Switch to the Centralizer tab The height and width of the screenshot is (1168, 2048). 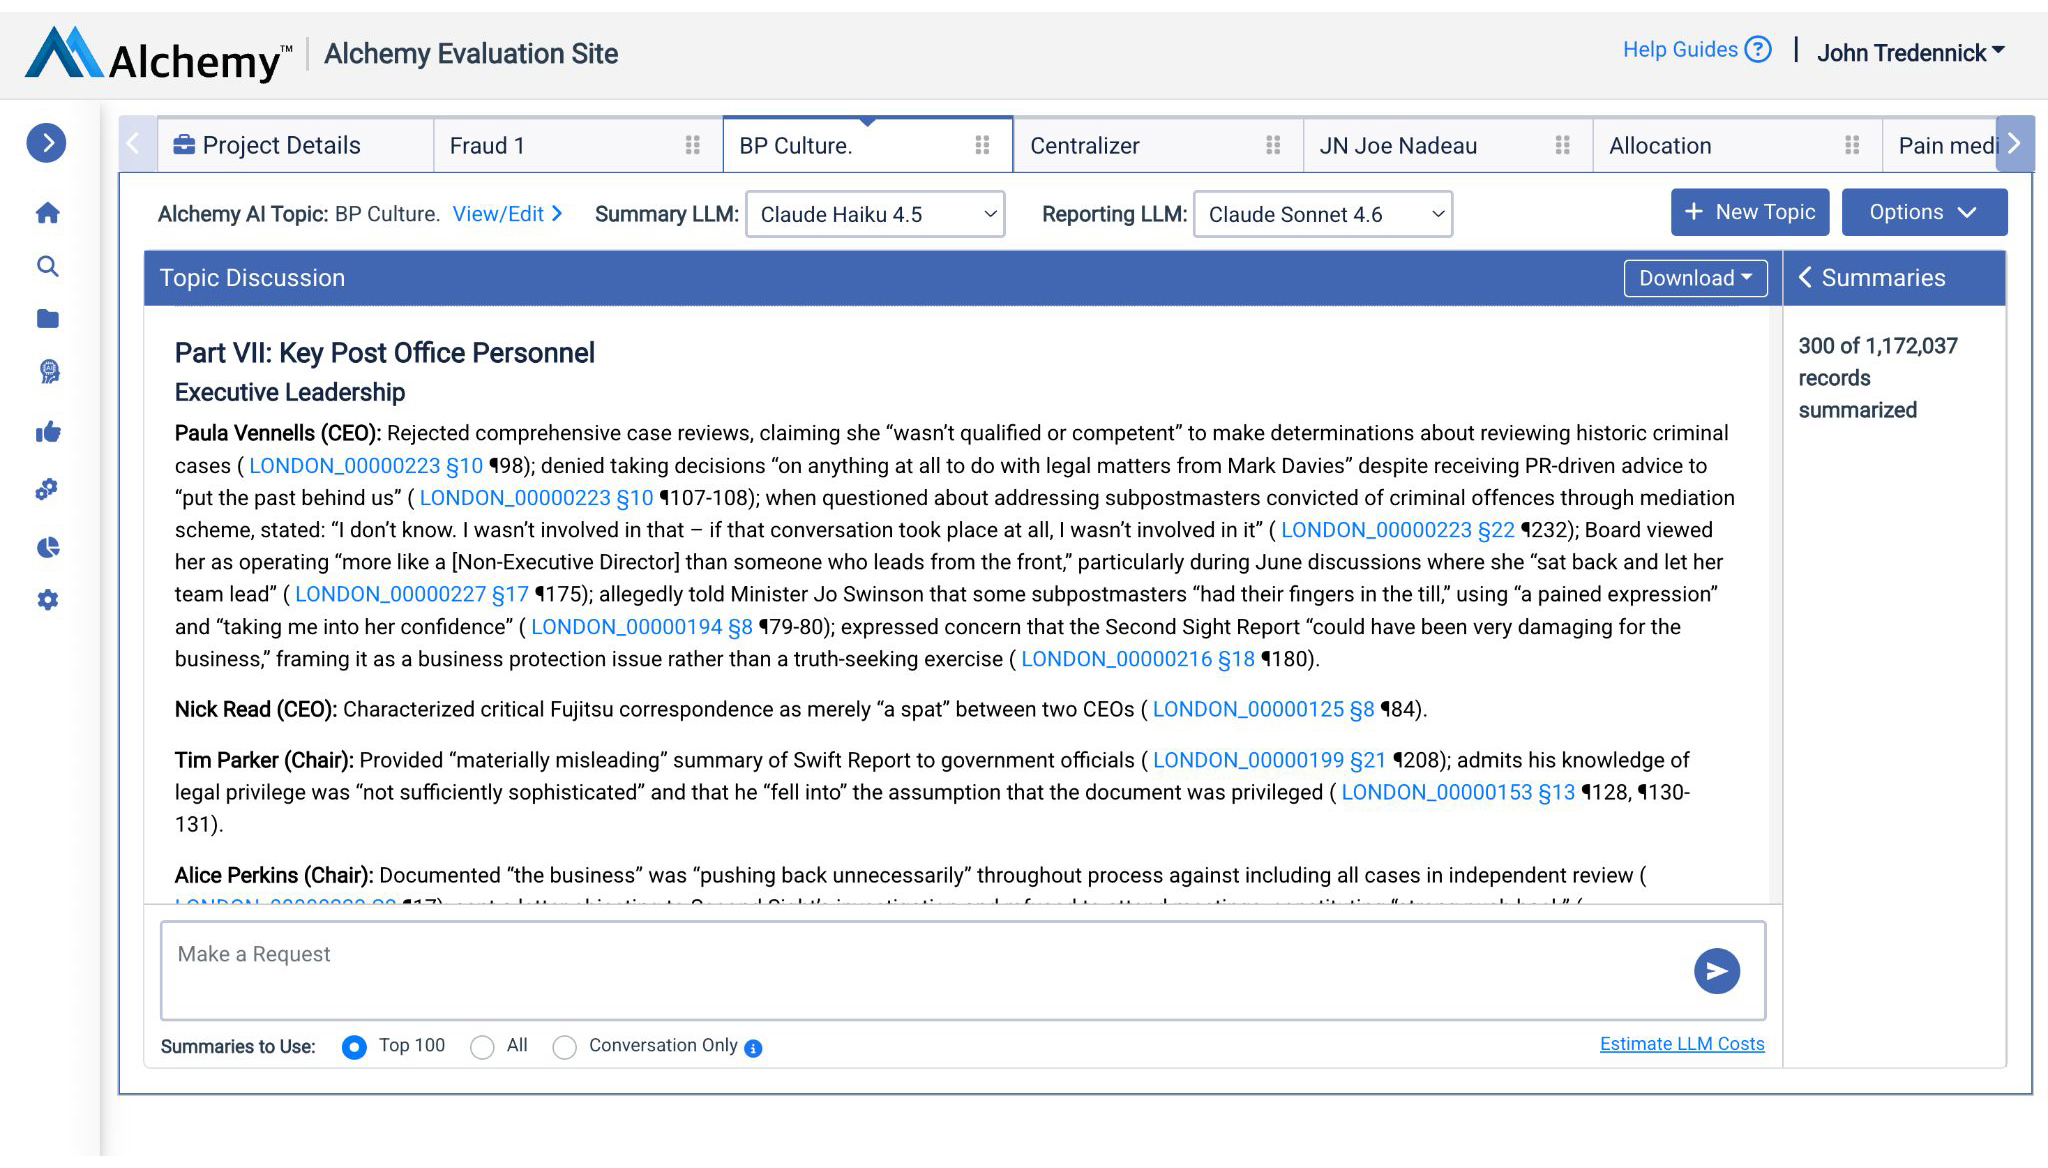click(x=1085, y=146)
